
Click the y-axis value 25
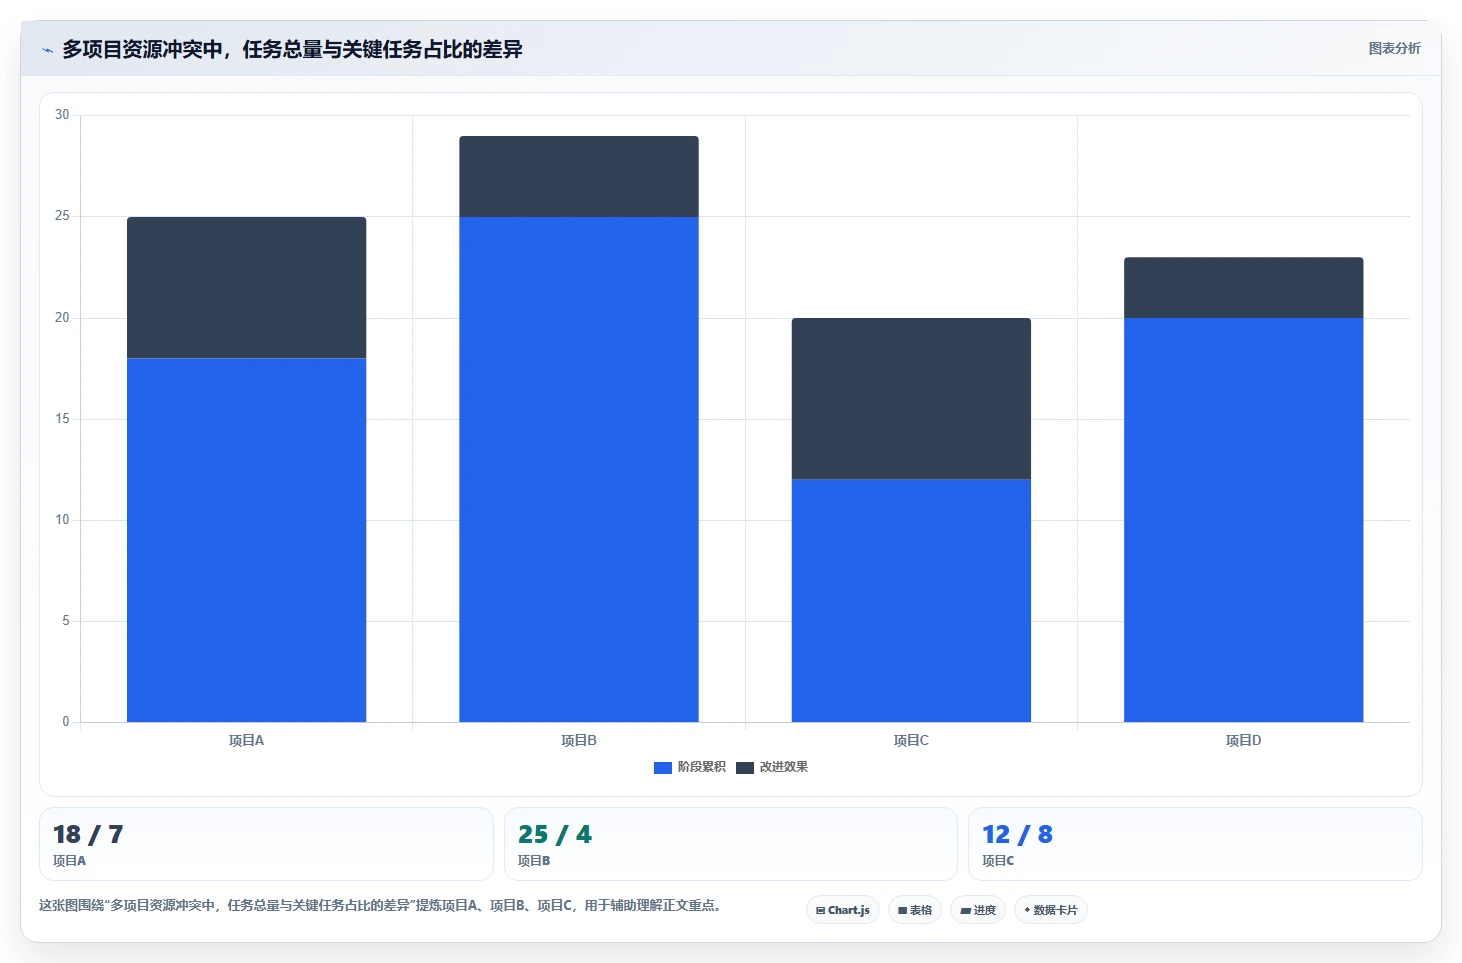coord(62,216)
